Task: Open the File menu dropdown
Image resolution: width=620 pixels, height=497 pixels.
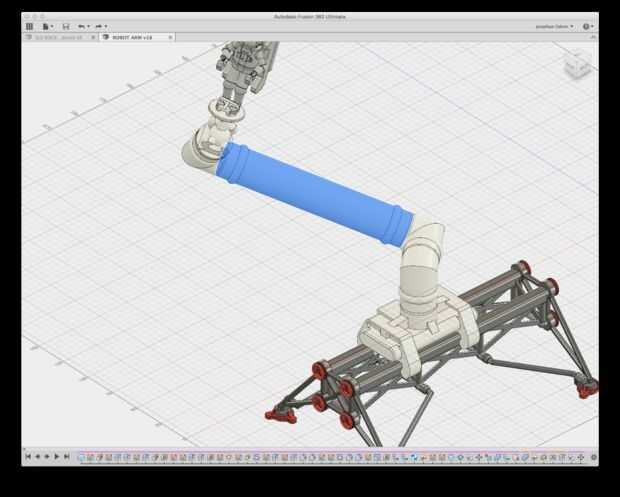Action: pos(47,26)
